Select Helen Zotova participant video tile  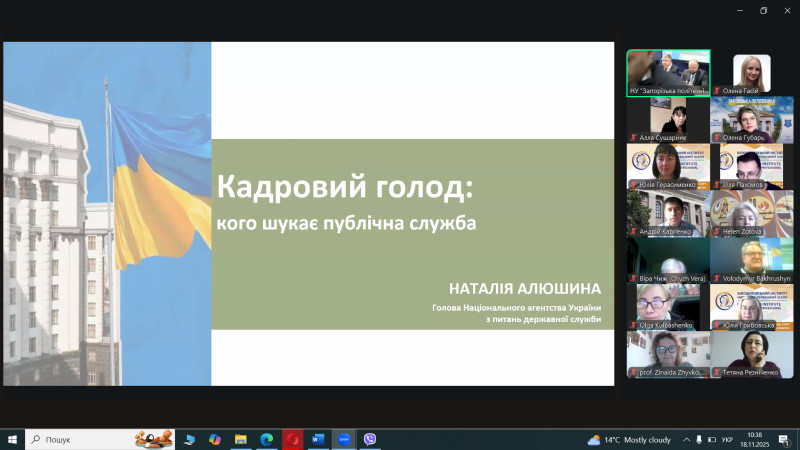[751, 213]
